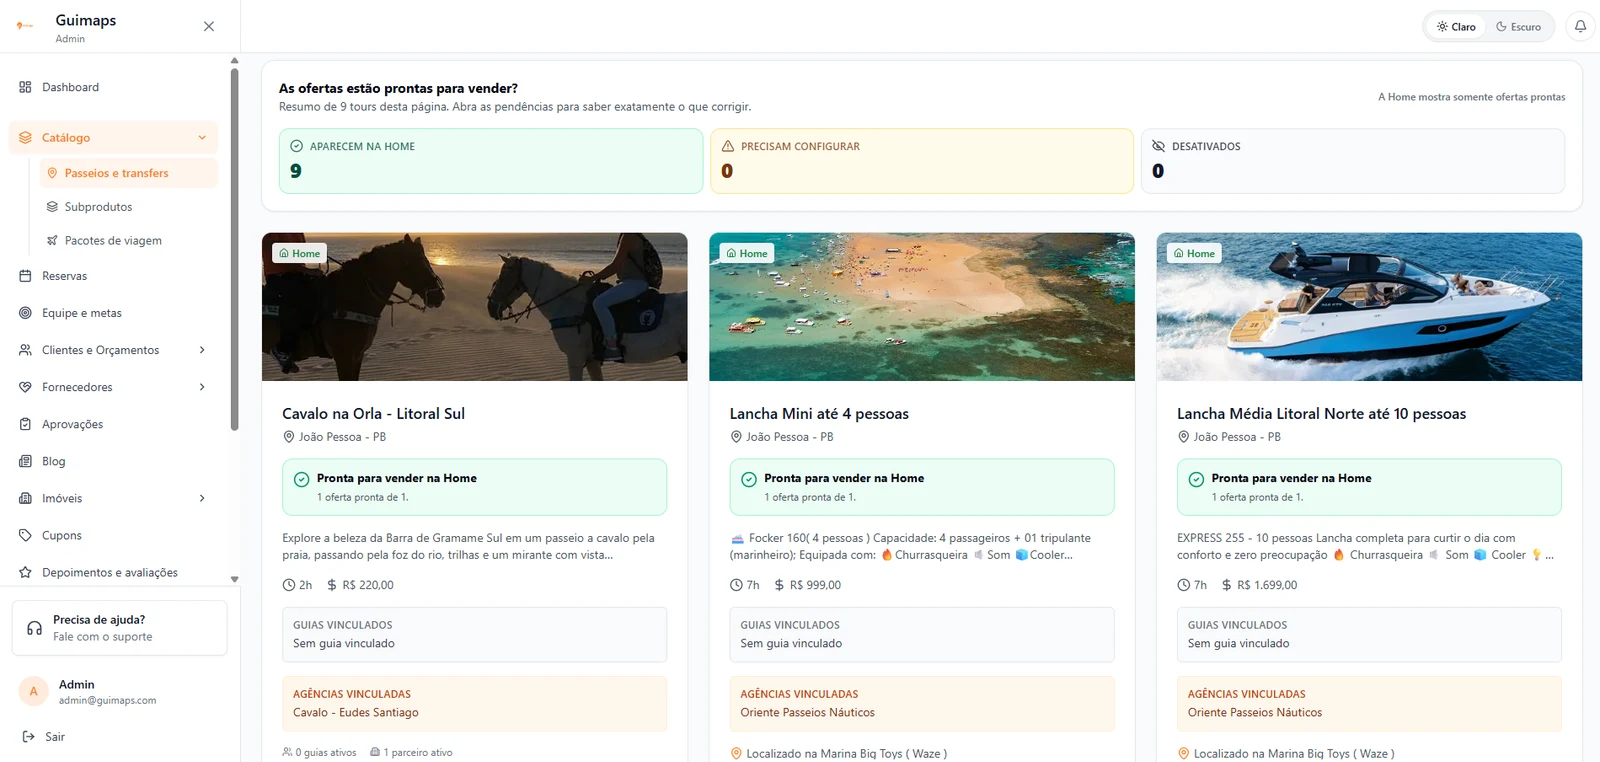Open Cavalo na Orla - Litoral Sul title
Screen dimensions: 1600x762
[373, 414]
